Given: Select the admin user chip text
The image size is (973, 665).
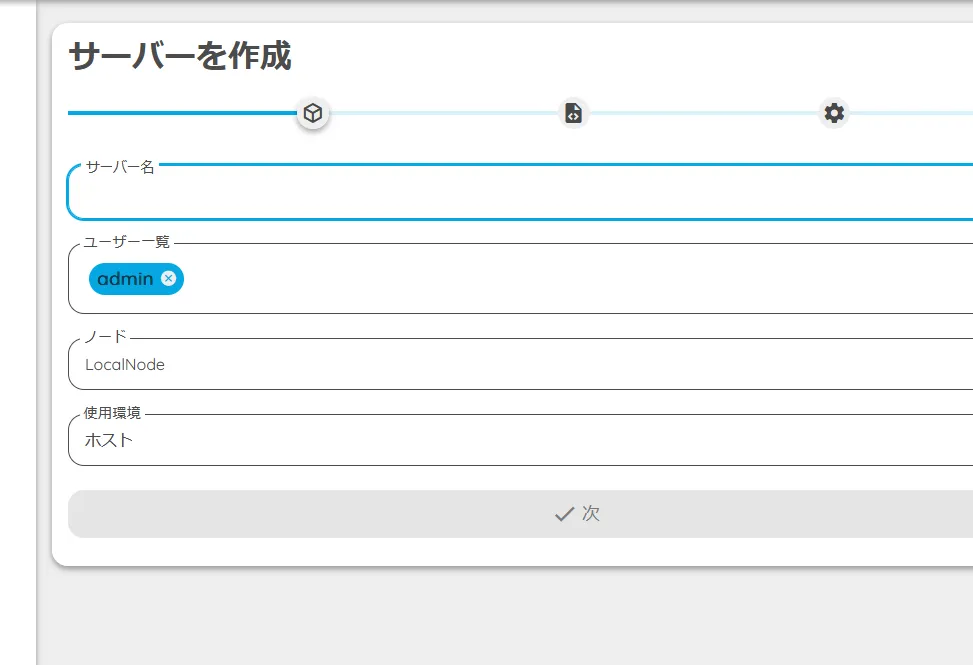Looking at the screenshot, I should 125,279.
